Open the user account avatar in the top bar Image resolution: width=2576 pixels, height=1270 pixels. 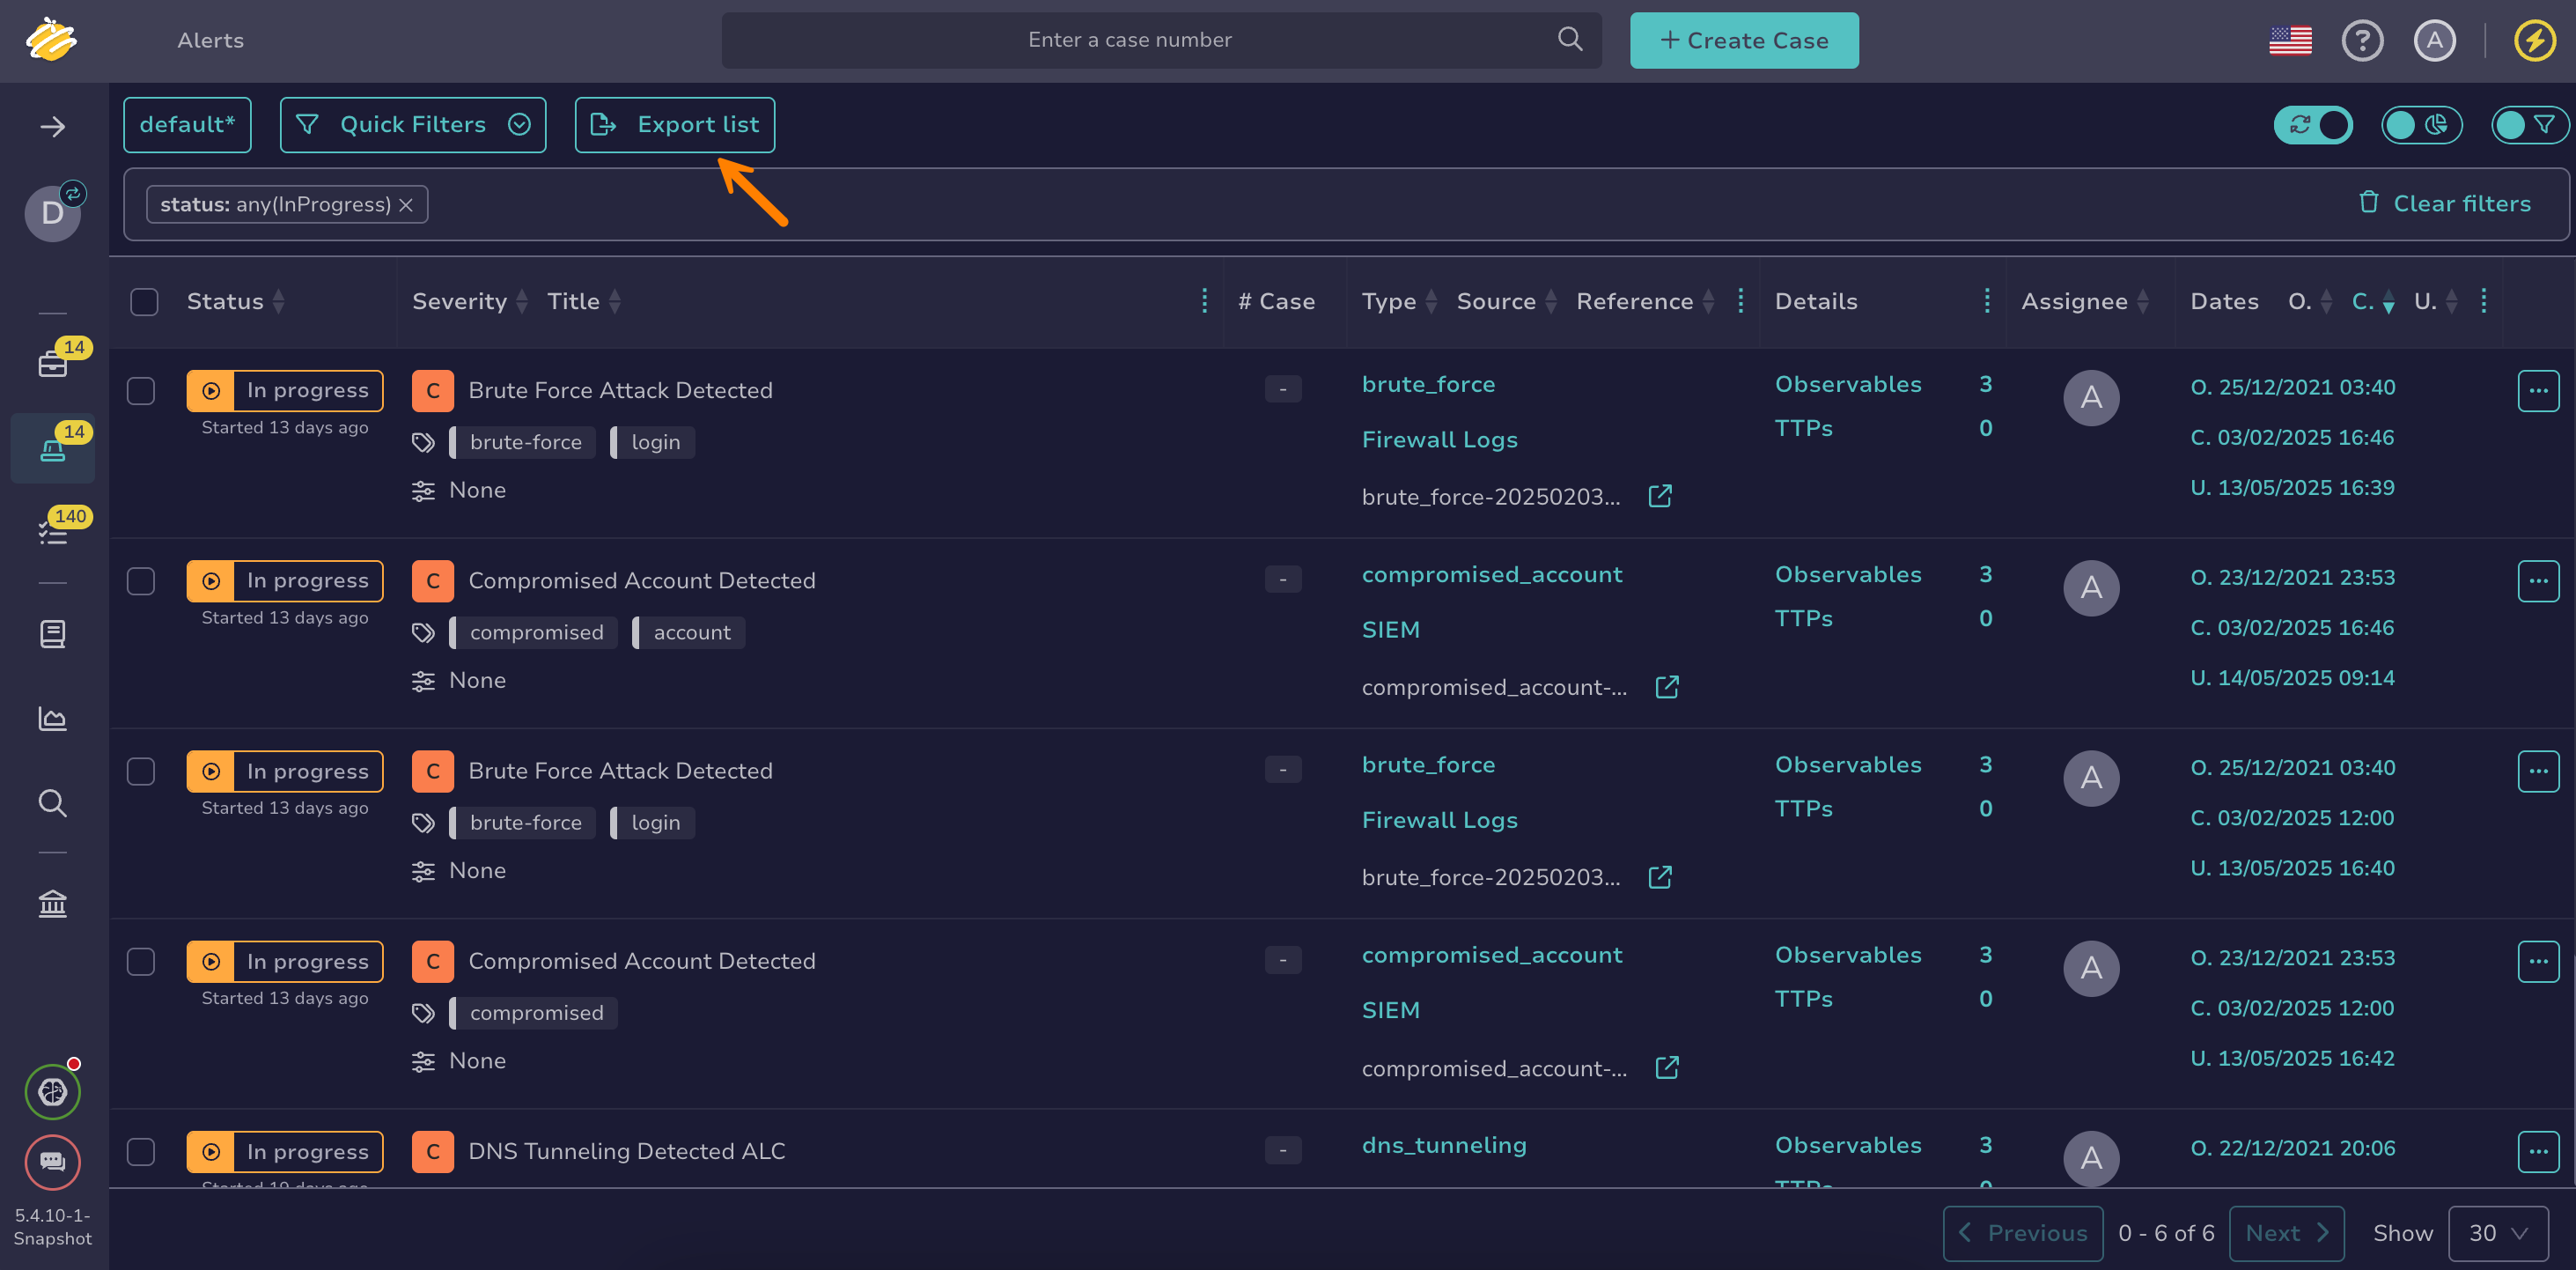tap(2434, 40)
